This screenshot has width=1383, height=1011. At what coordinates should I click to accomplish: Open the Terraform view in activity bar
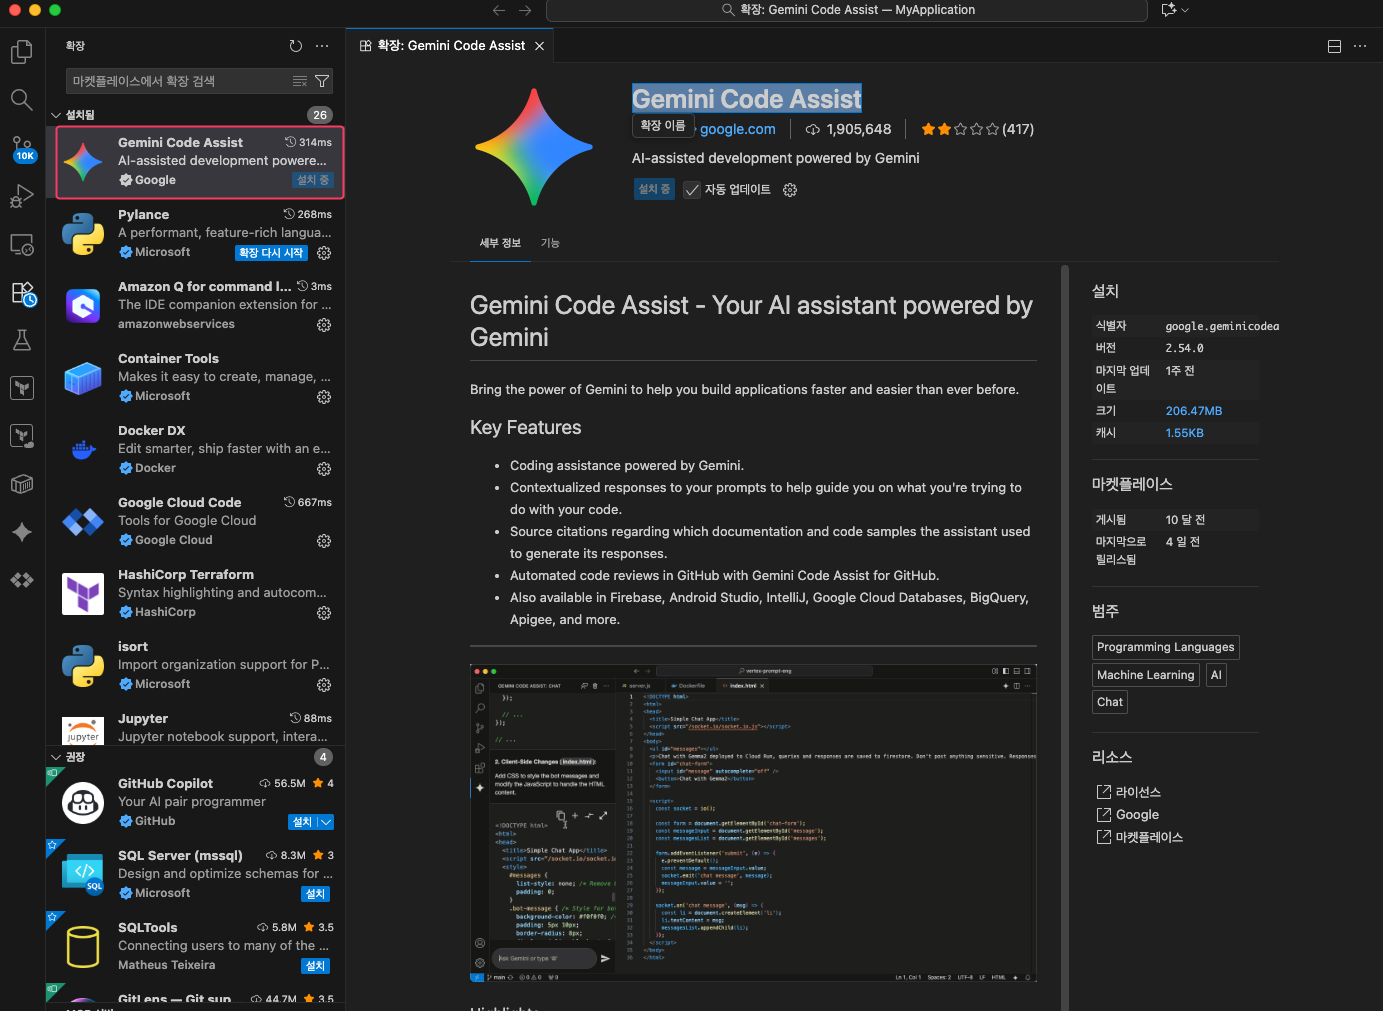(22, 388)
